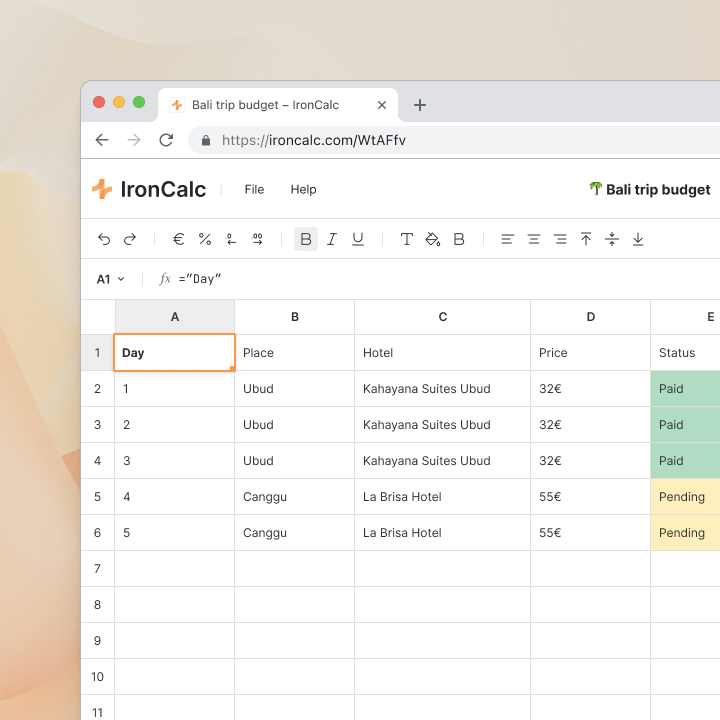Align text left

[507, 239]
